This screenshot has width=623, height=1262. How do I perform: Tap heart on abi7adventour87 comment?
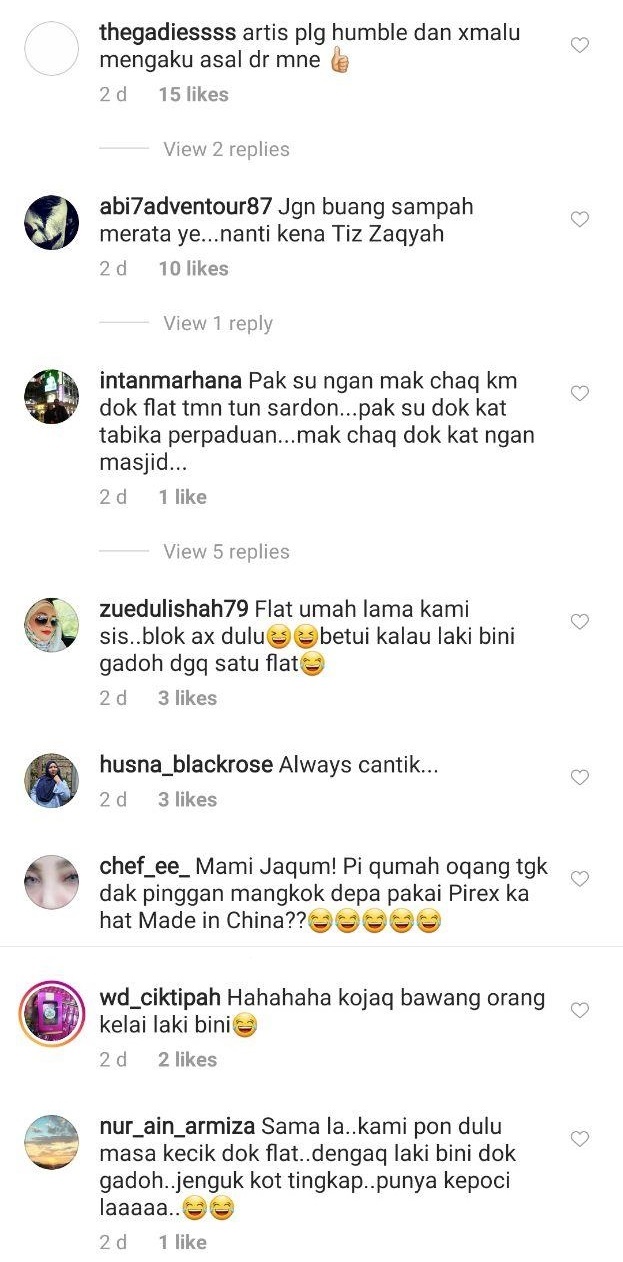point(579,220)
